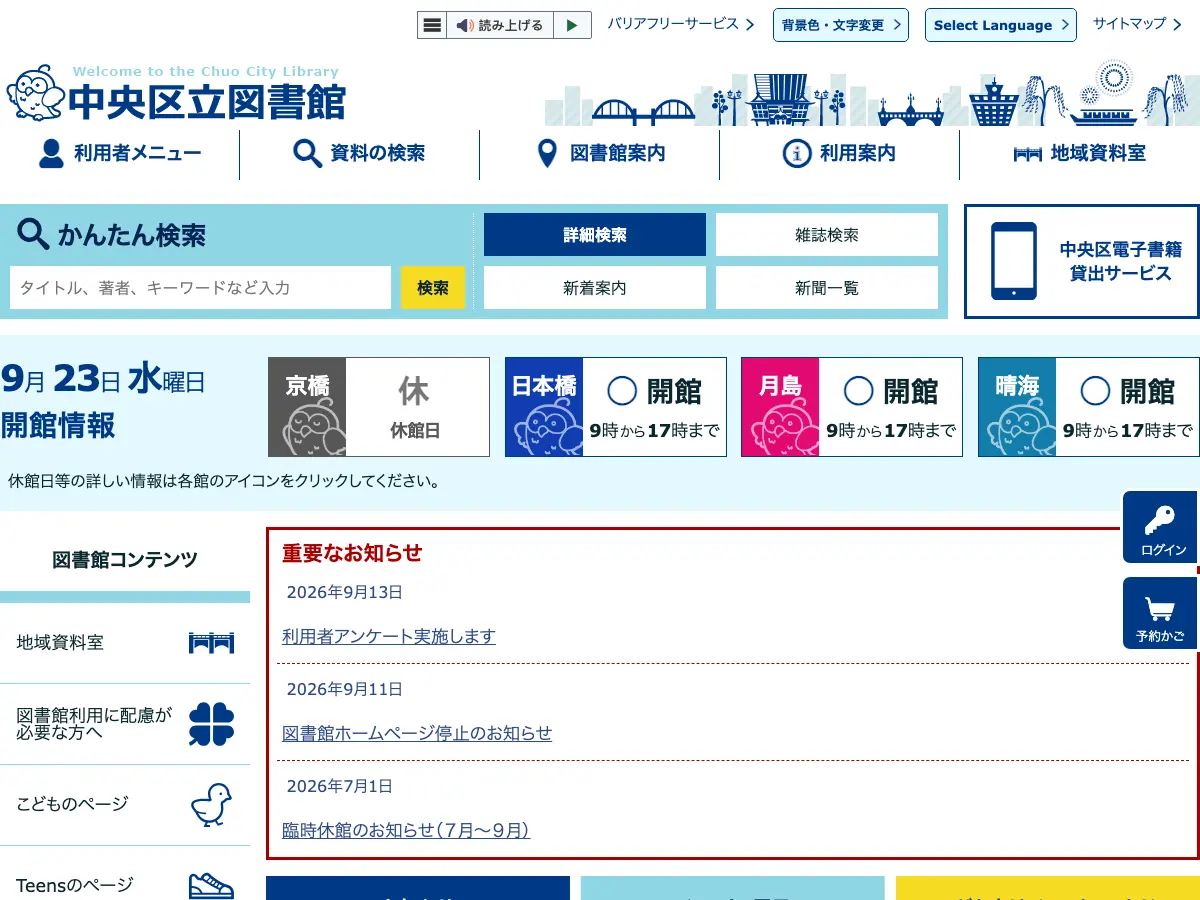The width and height of the screenshot is (1200, 900).
Task: Click the chick icon for children's page
Action: coord(211,805)
